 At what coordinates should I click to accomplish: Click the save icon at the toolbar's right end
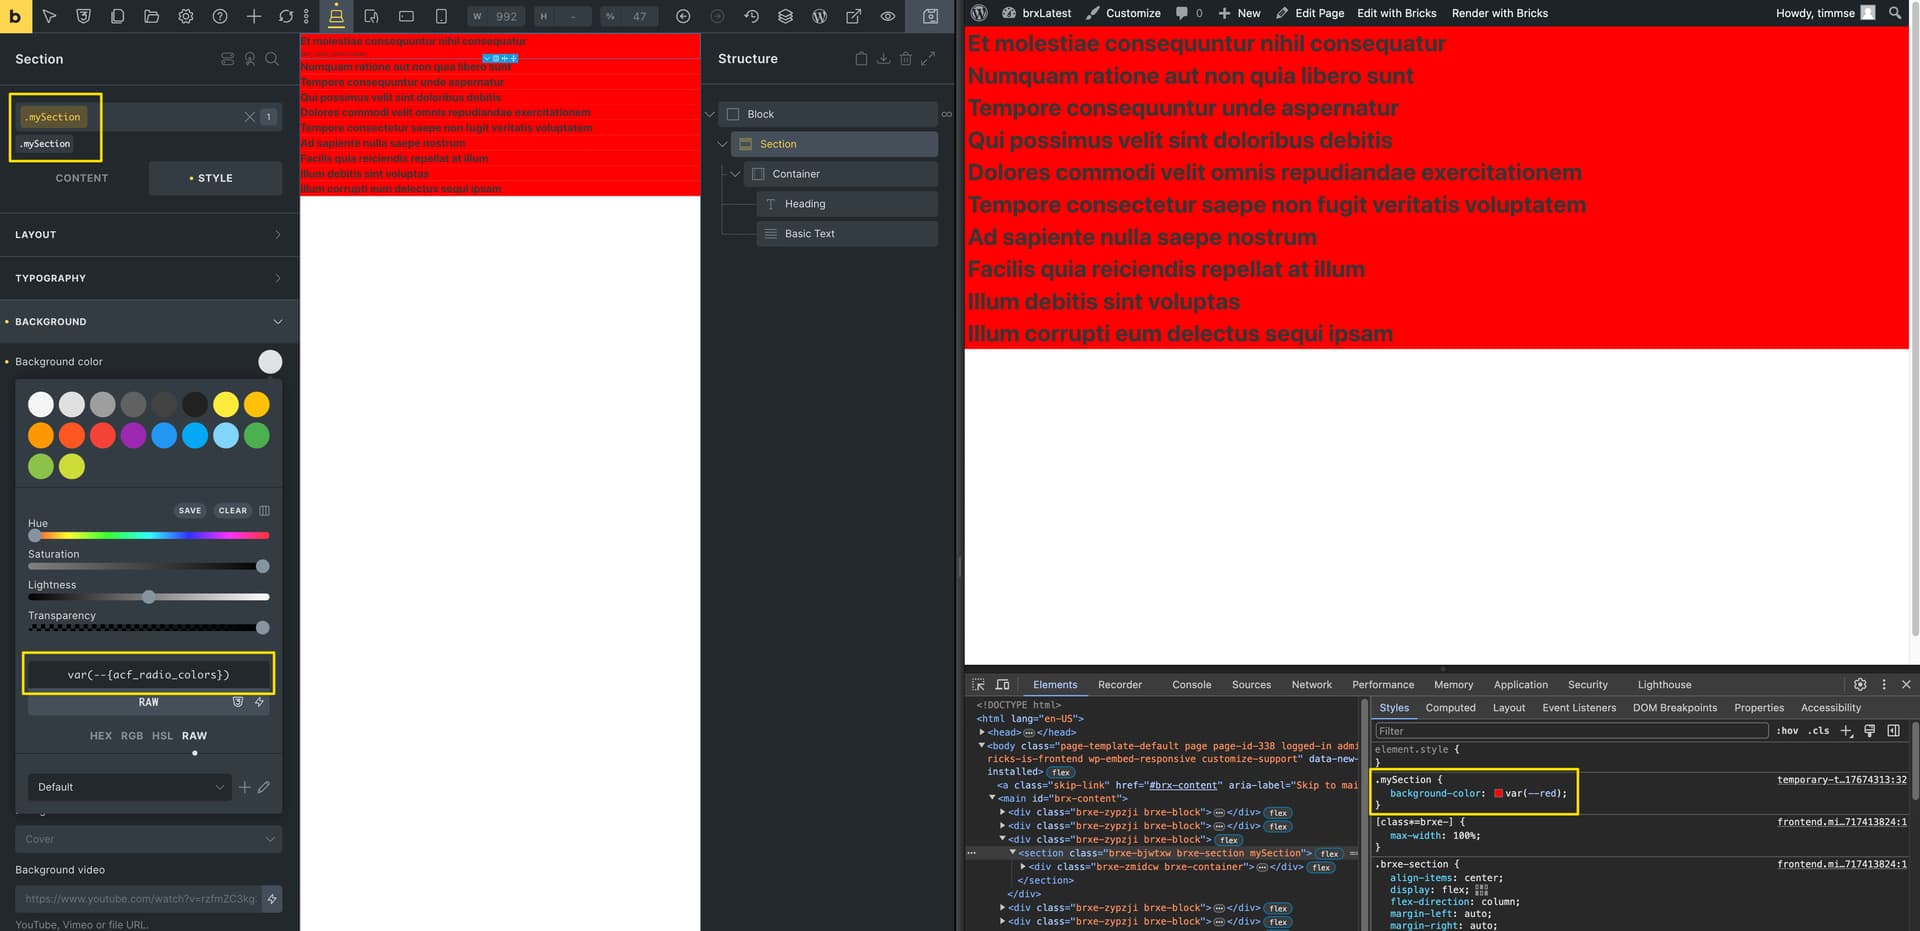(x=929, y=16)
